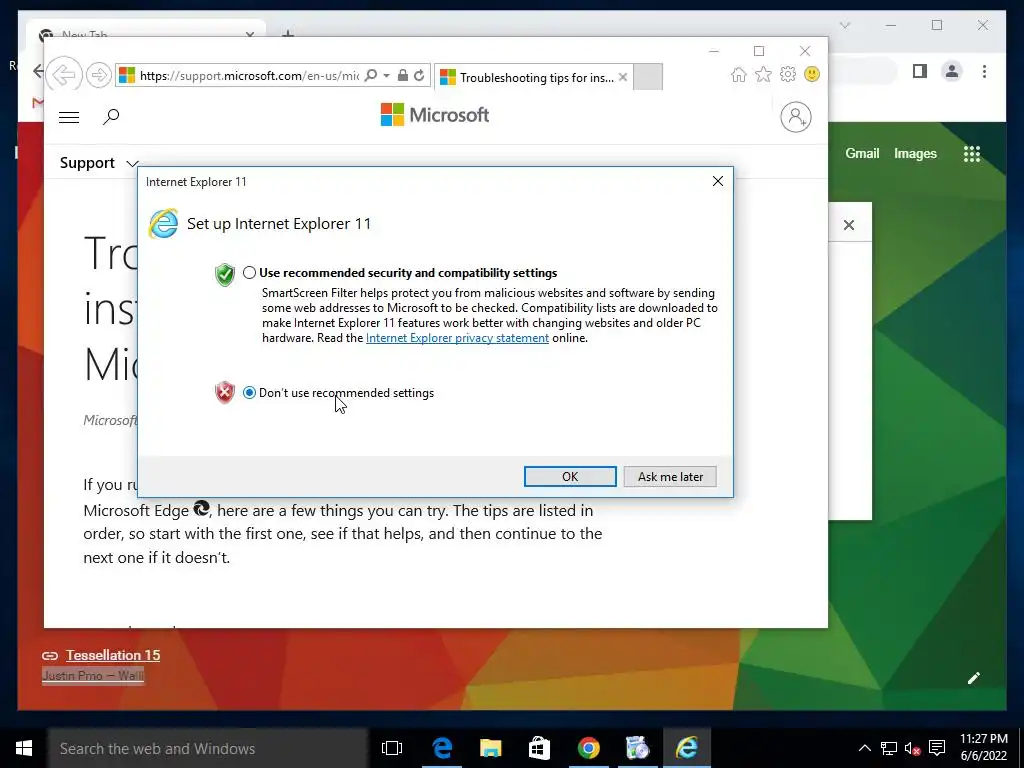Go forward using IE forward arrow
Viewport: 1024px width, 768px height.
99,75
